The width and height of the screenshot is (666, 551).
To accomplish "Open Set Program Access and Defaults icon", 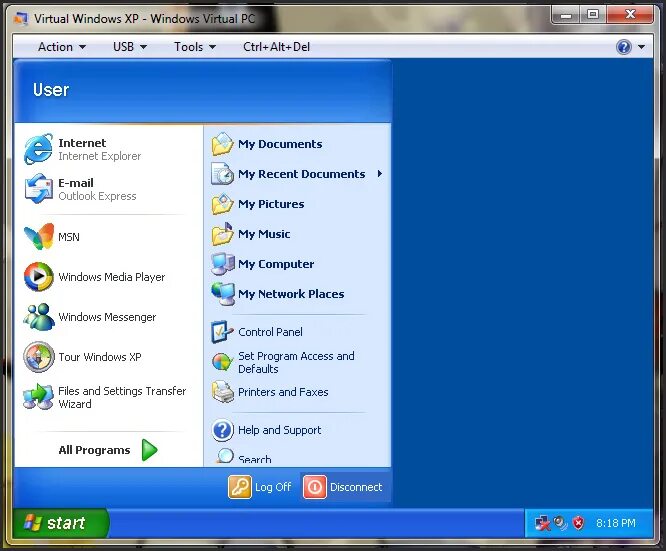I will click(222, 362).
